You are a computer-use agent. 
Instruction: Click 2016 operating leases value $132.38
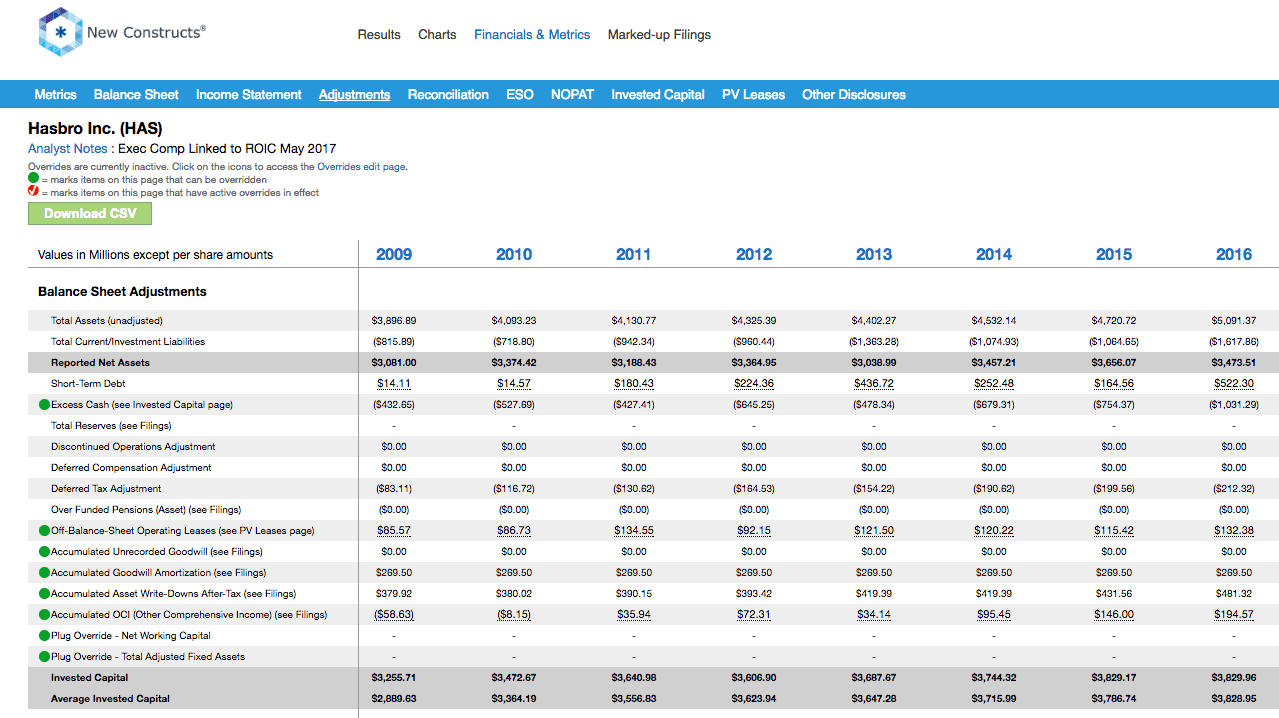(x=1234, y=531)
